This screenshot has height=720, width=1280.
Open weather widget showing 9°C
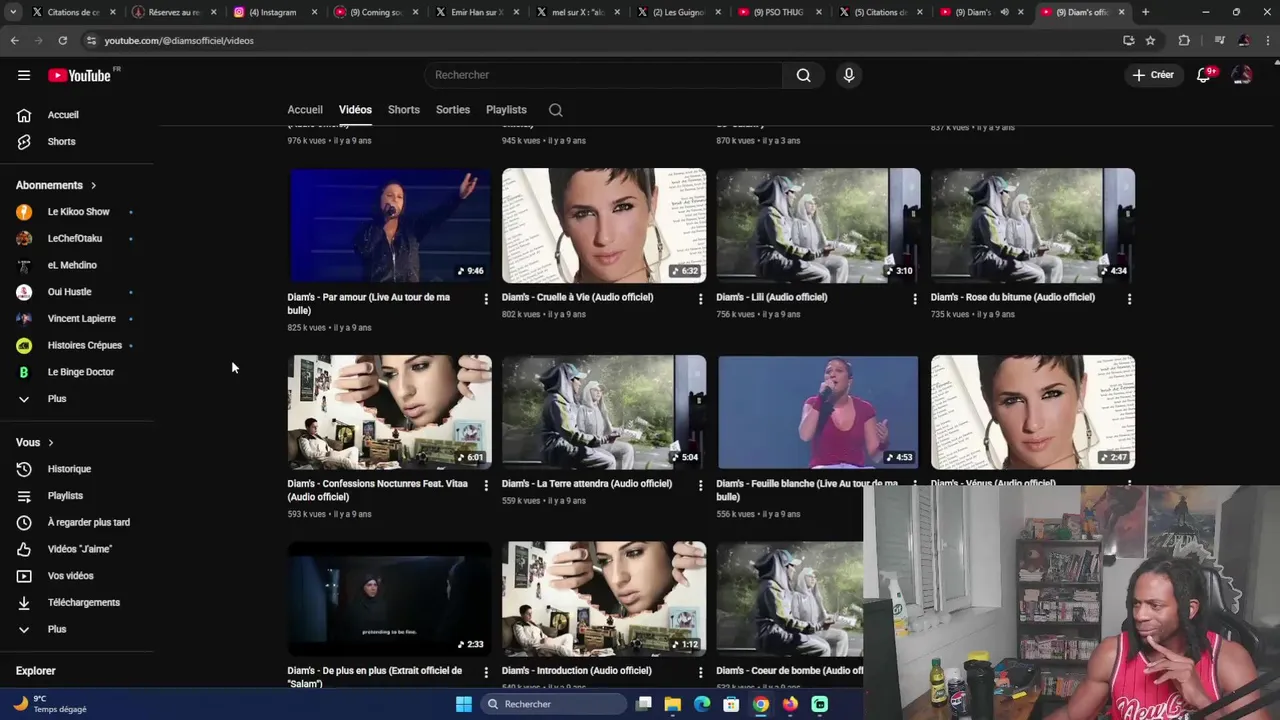50,704
